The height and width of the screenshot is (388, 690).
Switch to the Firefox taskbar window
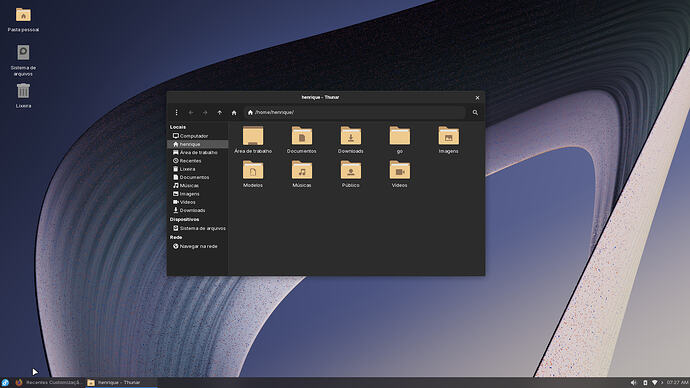48,383
